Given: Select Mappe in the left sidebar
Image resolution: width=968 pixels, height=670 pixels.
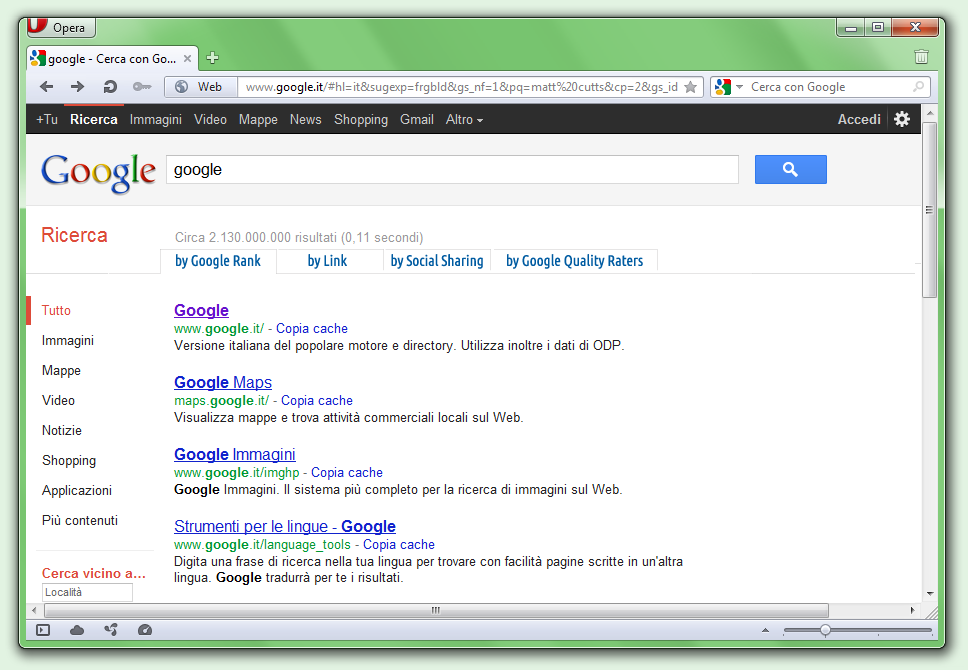Looking at the screenshot, I should pos(61,371).
